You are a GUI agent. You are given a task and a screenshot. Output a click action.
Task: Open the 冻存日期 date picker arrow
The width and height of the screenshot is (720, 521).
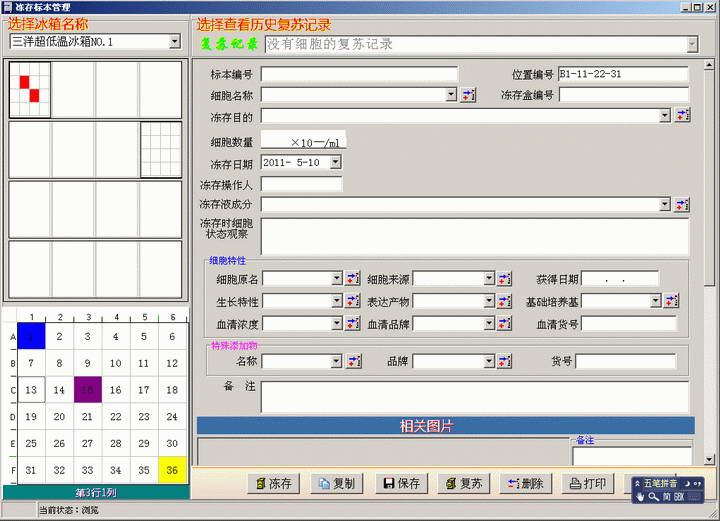[336, 162]
